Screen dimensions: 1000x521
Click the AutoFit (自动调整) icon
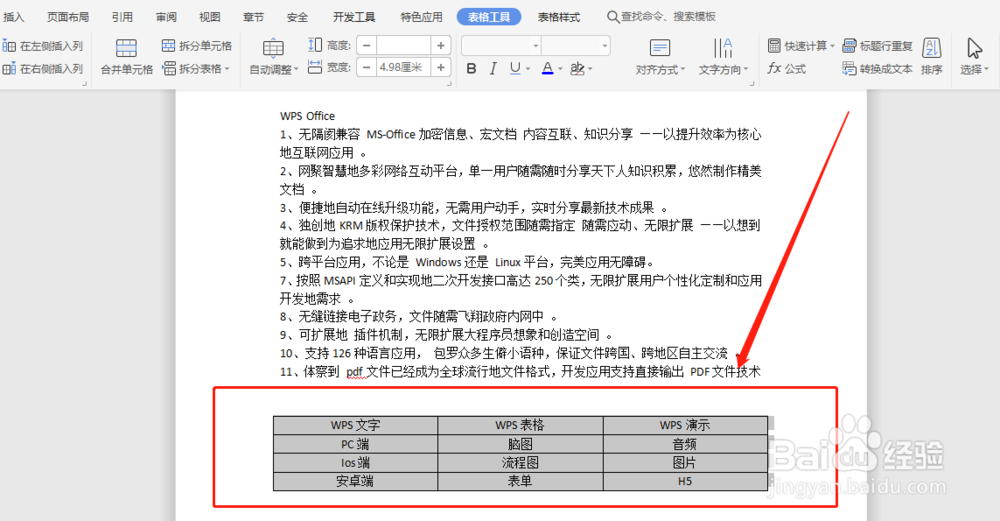point(273,48)
